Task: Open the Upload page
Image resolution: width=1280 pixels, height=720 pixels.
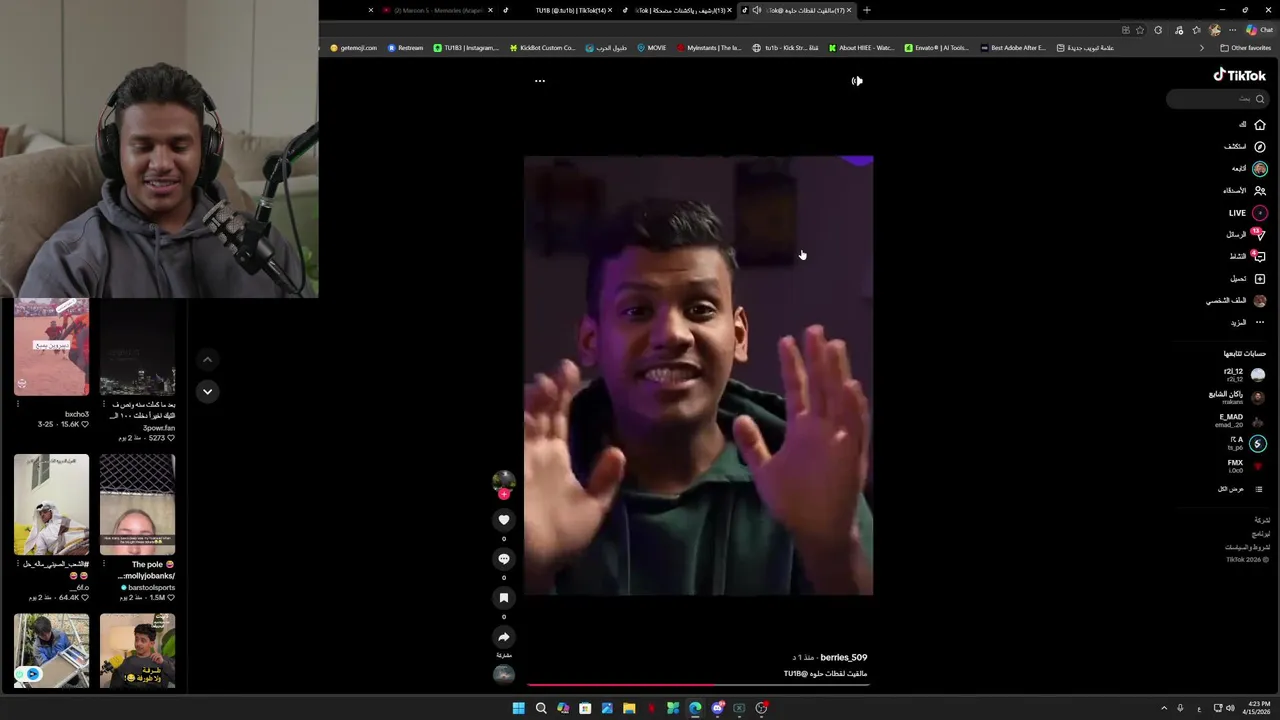Action: point(1247,279)
